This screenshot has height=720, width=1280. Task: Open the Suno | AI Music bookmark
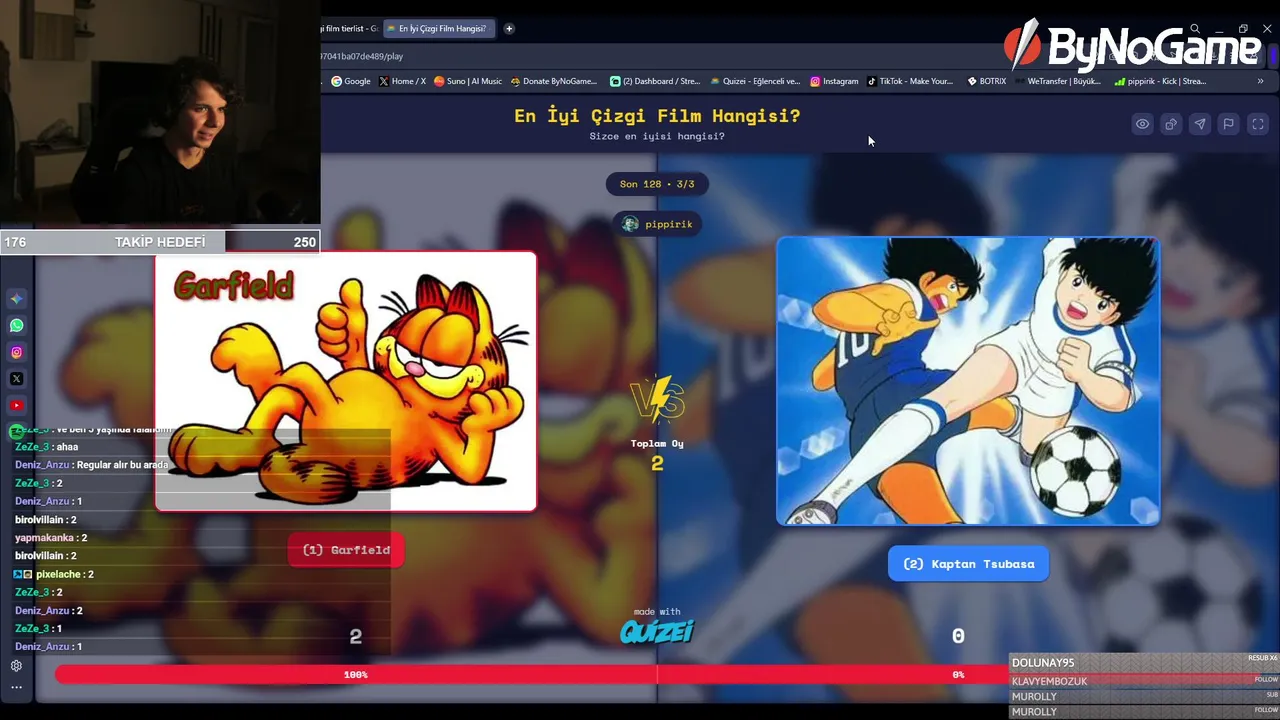click(468, 81)
